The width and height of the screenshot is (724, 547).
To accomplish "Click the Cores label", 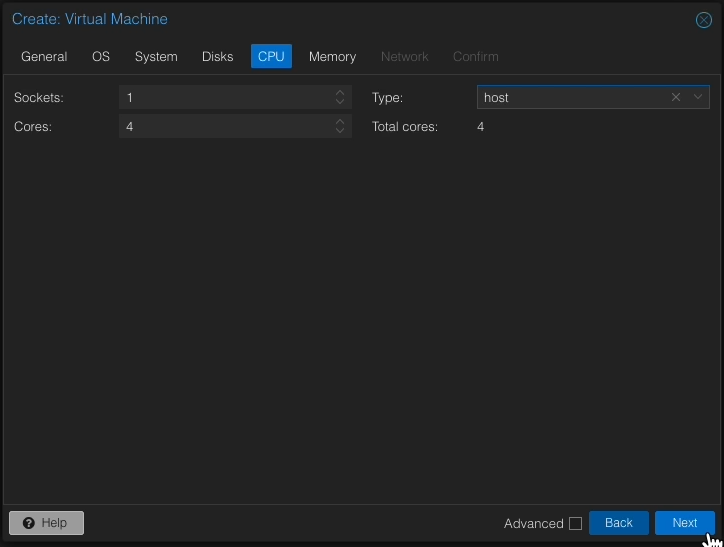I will (x=33, y=126).
